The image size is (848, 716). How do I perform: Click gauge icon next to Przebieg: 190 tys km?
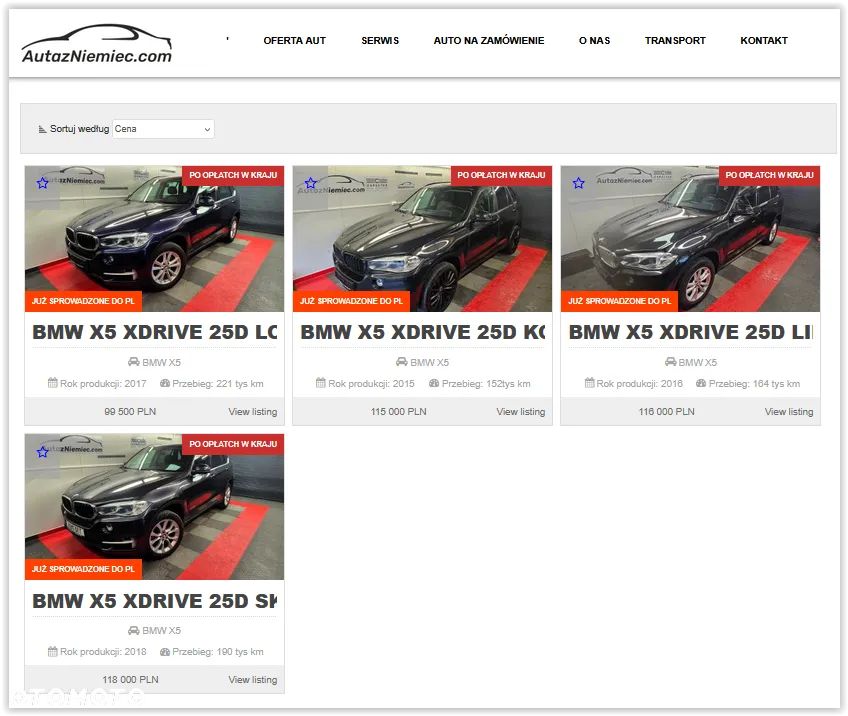[165, 652]
